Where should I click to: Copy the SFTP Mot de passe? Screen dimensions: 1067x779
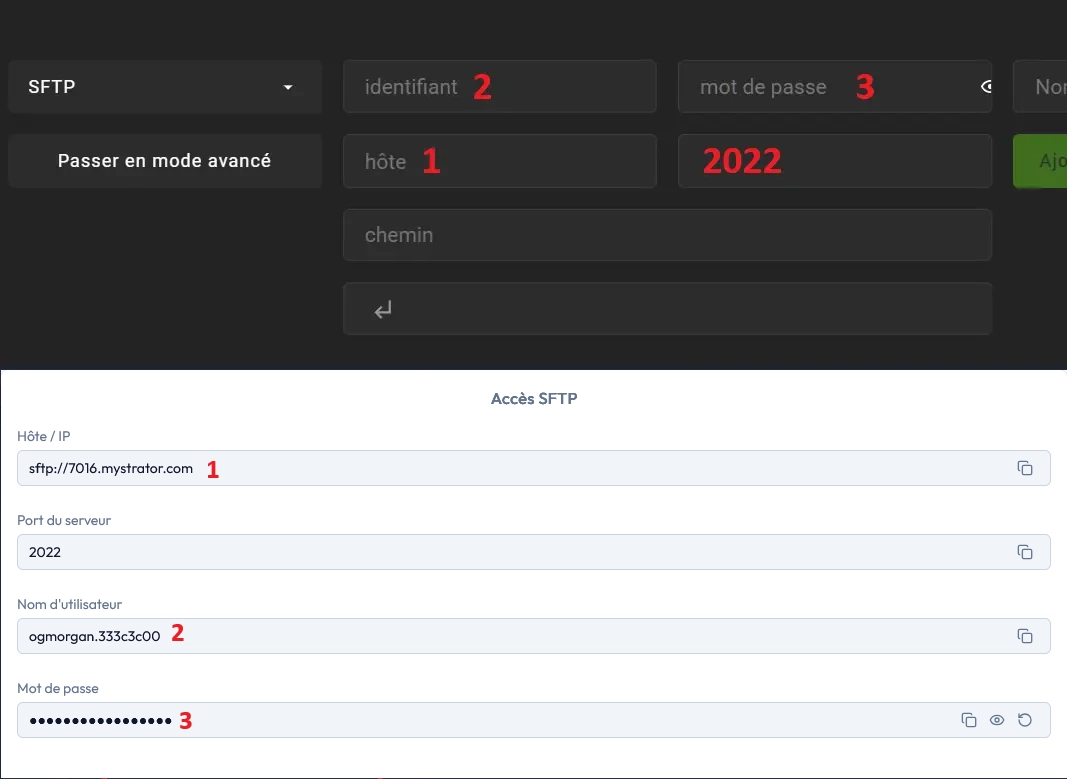tap(968, 720)
